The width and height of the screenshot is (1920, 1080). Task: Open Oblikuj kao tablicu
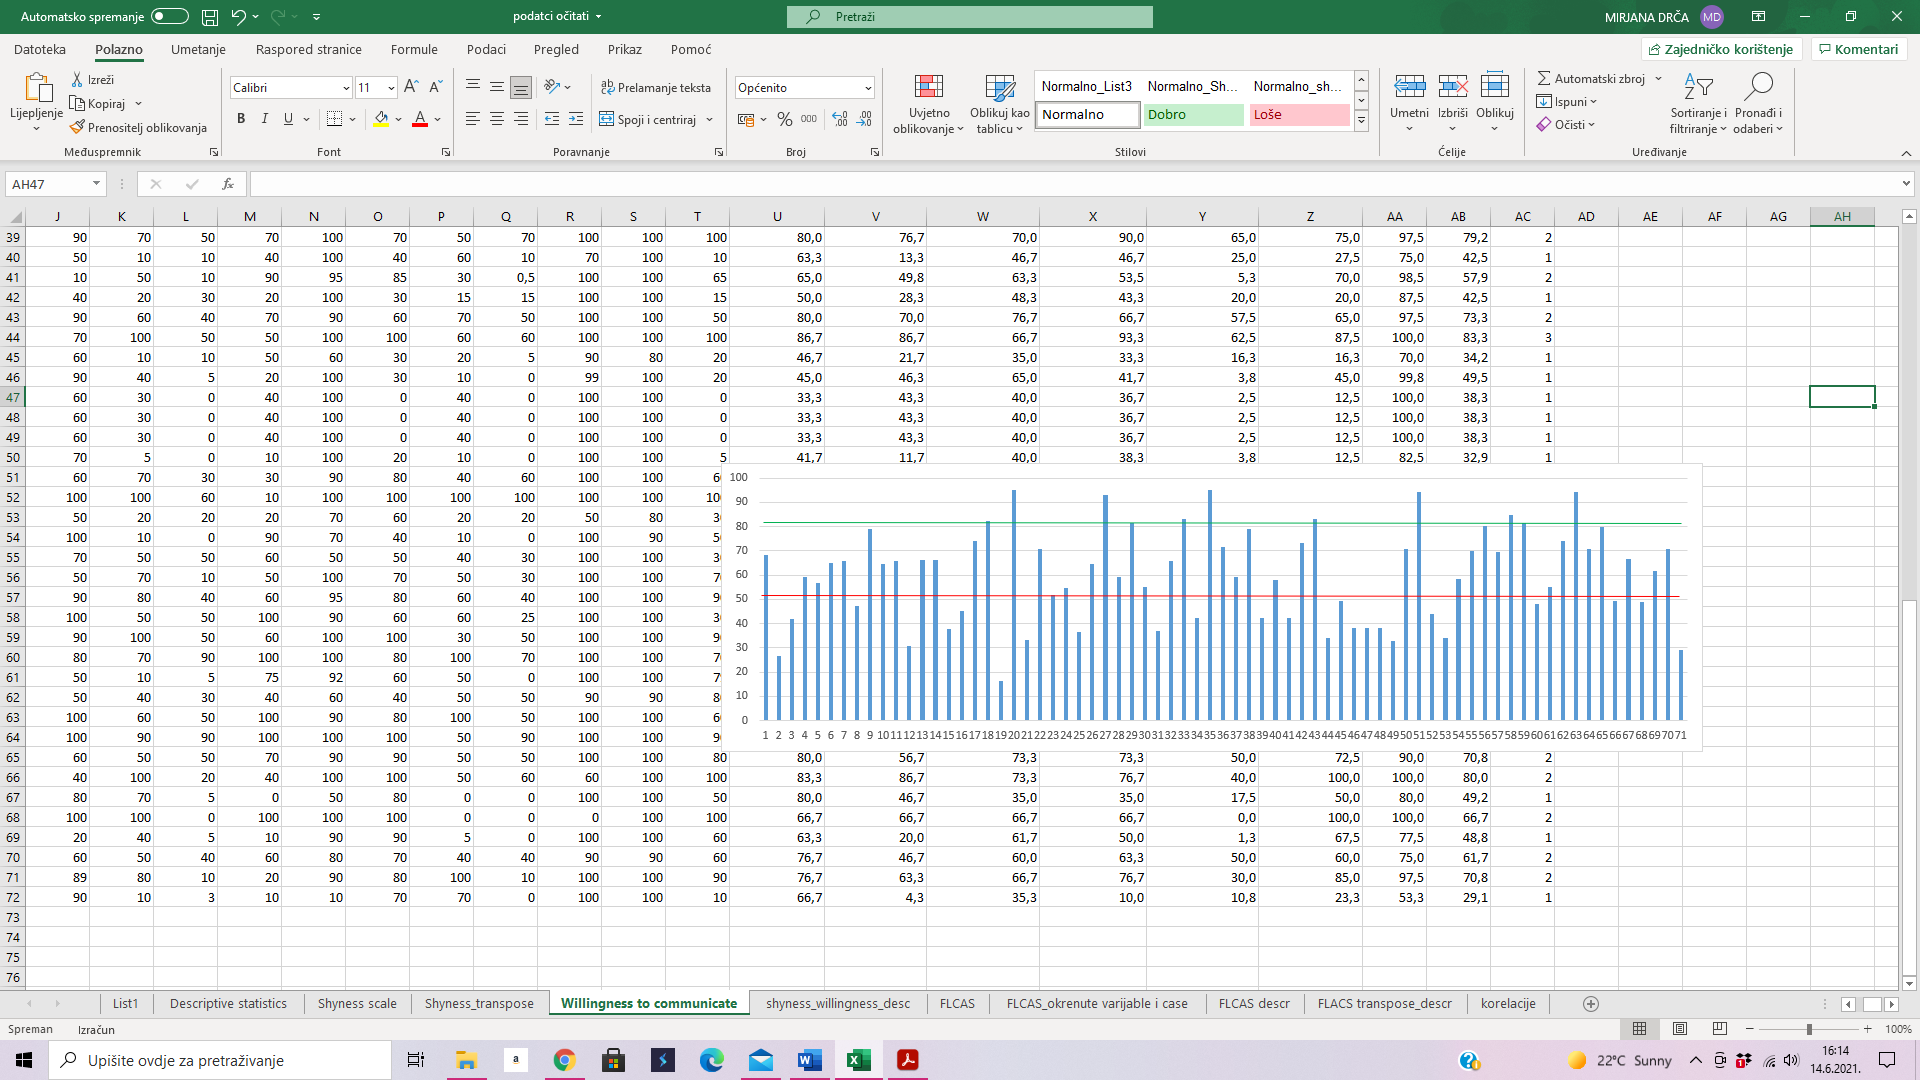tap(1000, 103)
